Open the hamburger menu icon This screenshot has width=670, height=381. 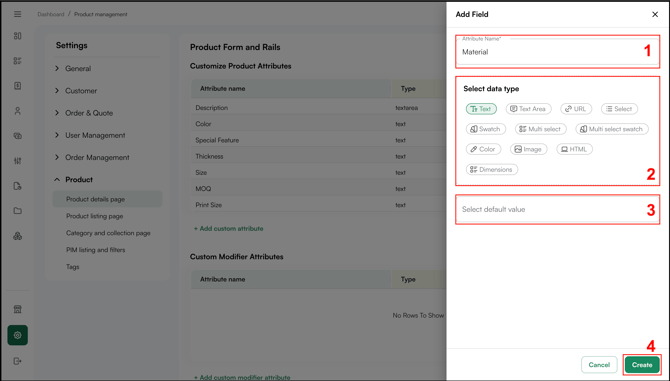[x=18, y=14]
